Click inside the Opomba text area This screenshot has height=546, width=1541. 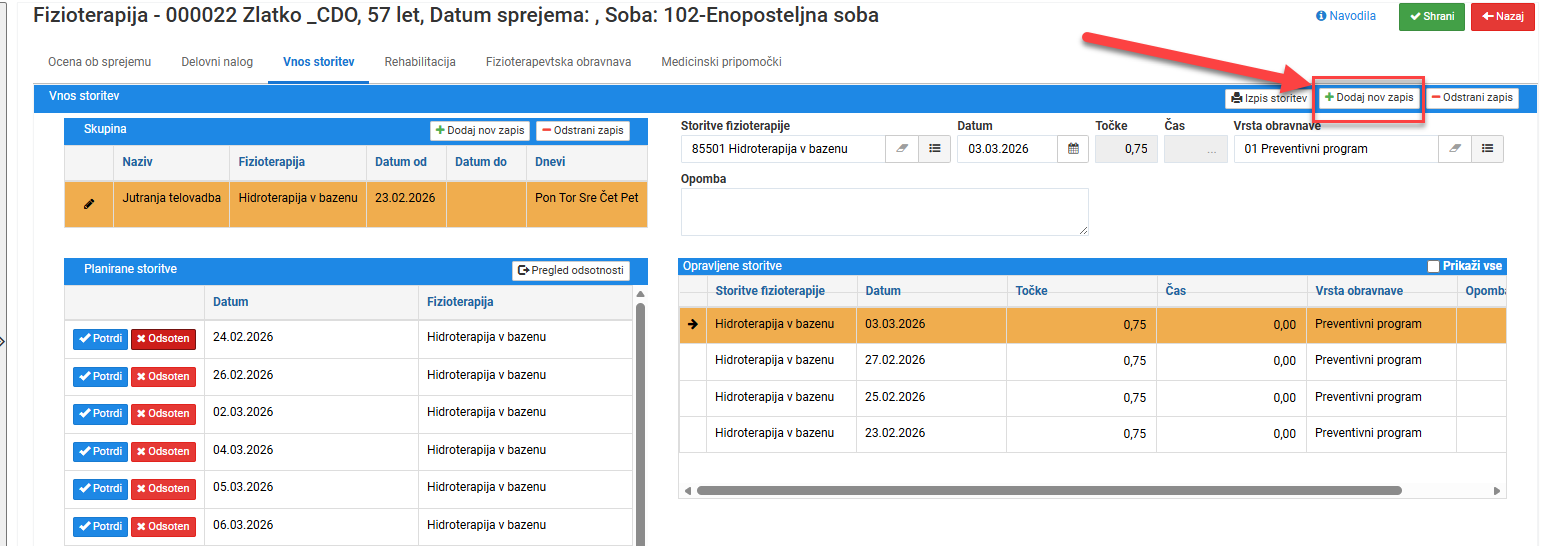pos(884,212)
